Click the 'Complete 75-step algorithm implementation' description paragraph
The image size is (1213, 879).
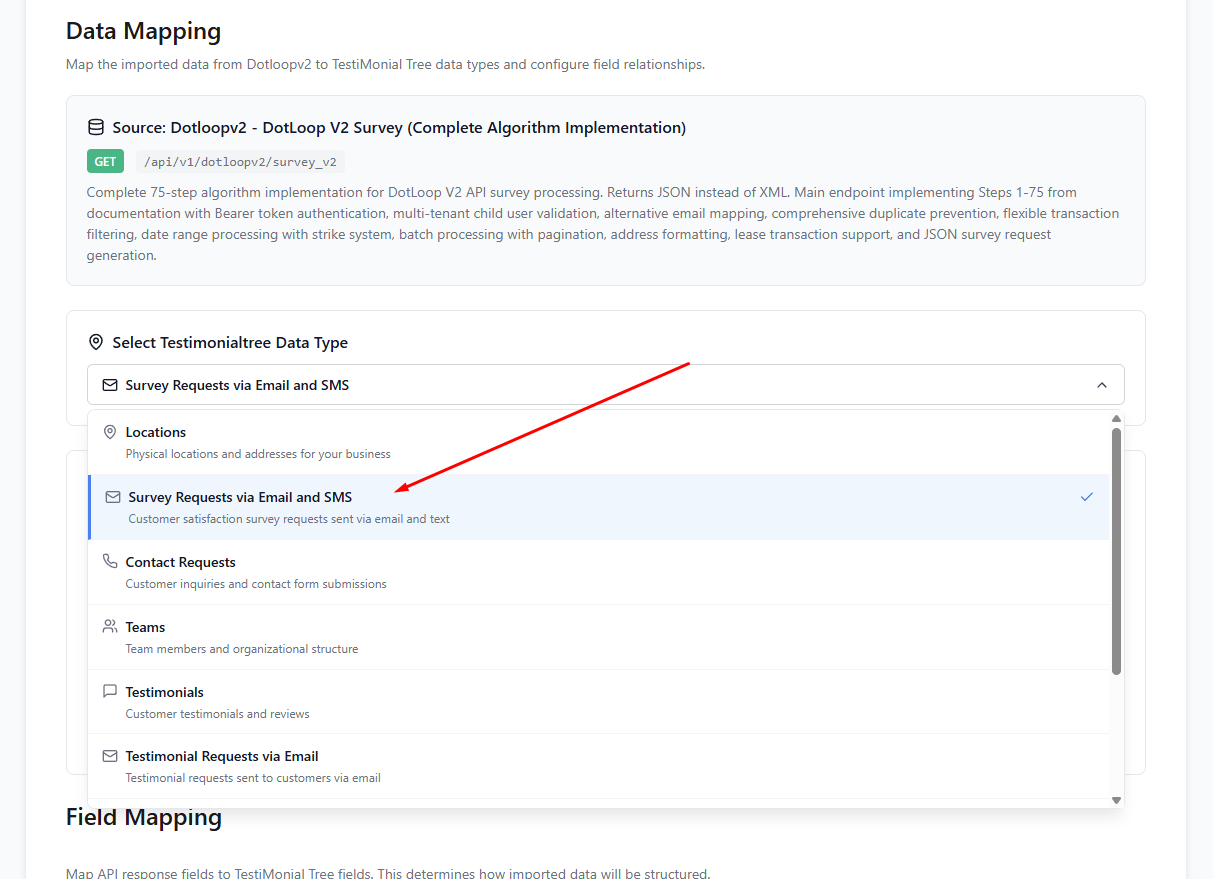[603, 223]
